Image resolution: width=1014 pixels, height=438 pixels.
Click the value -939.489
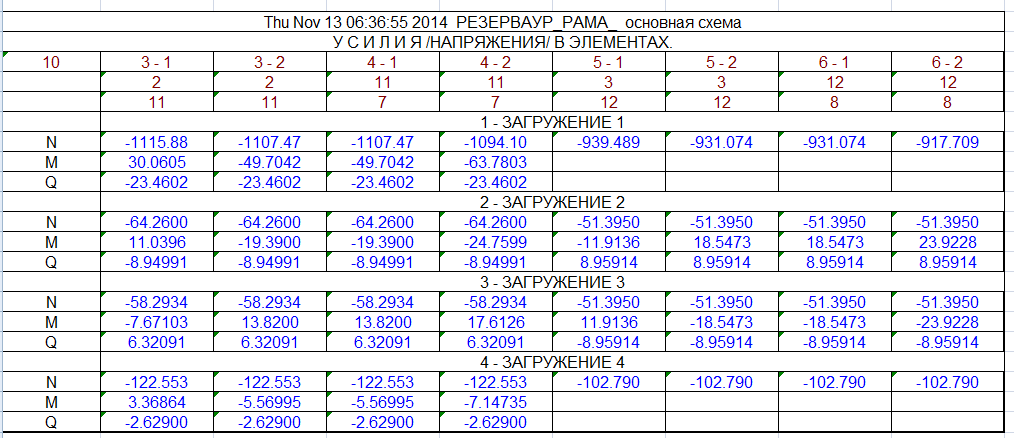click(609, 142)
